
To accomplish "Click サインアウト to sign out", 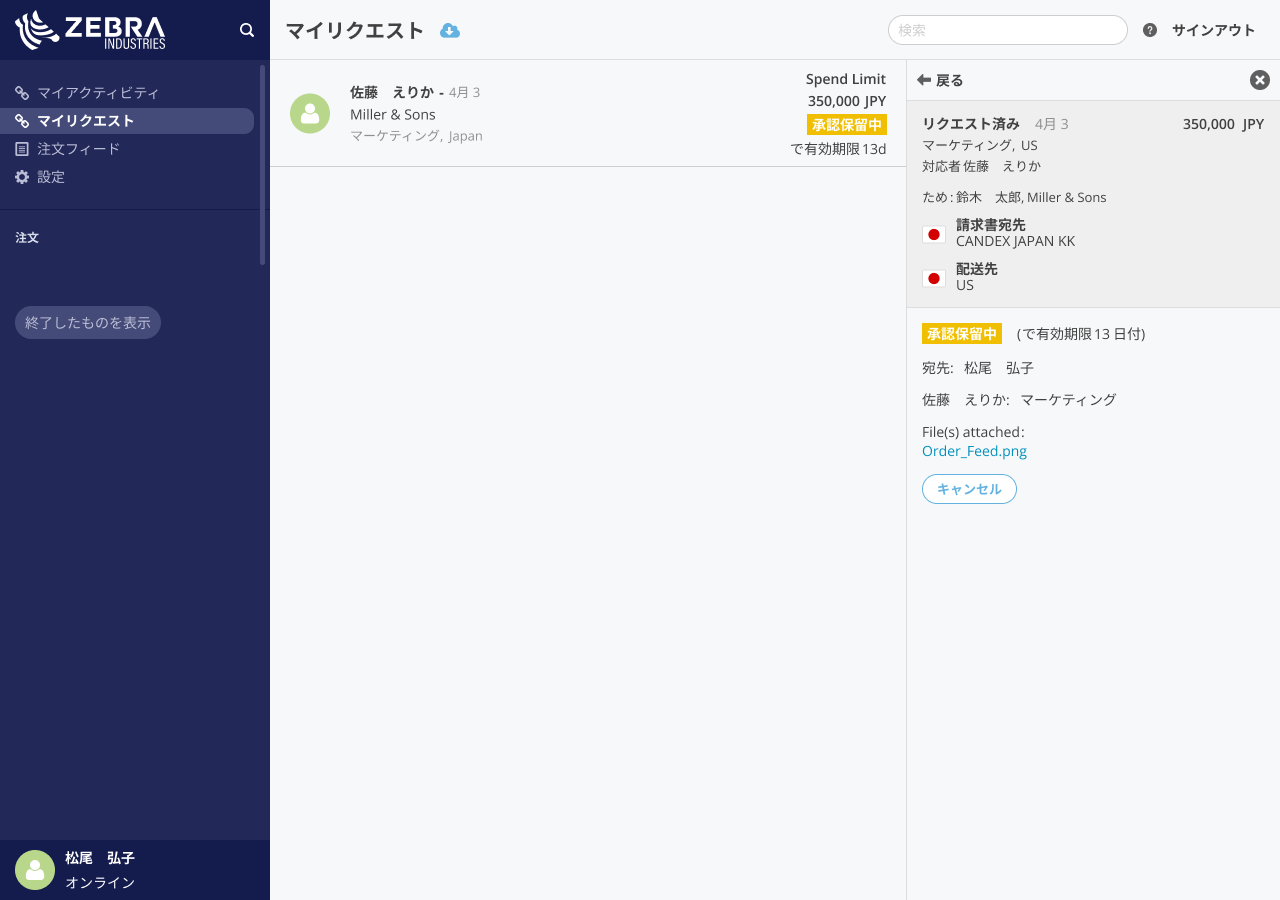I will click(x=1213, y=30).
